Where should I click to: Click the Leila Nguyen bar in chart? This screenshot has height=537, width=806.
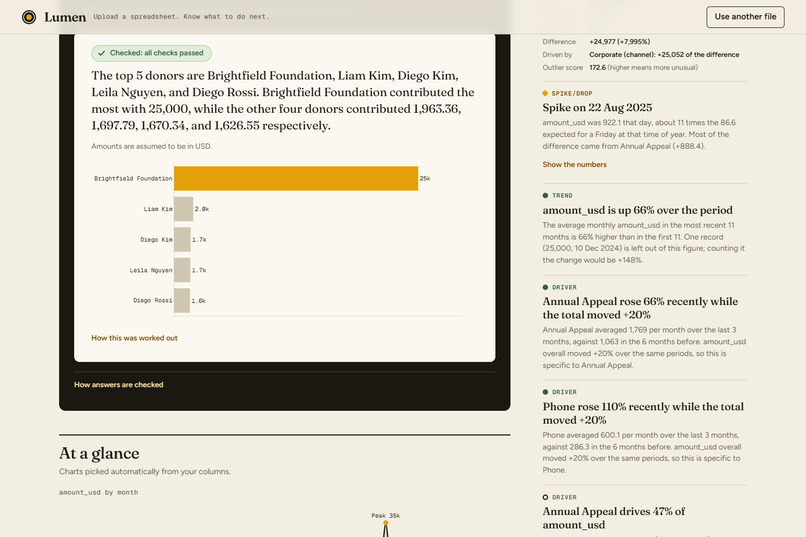(182, 270)
